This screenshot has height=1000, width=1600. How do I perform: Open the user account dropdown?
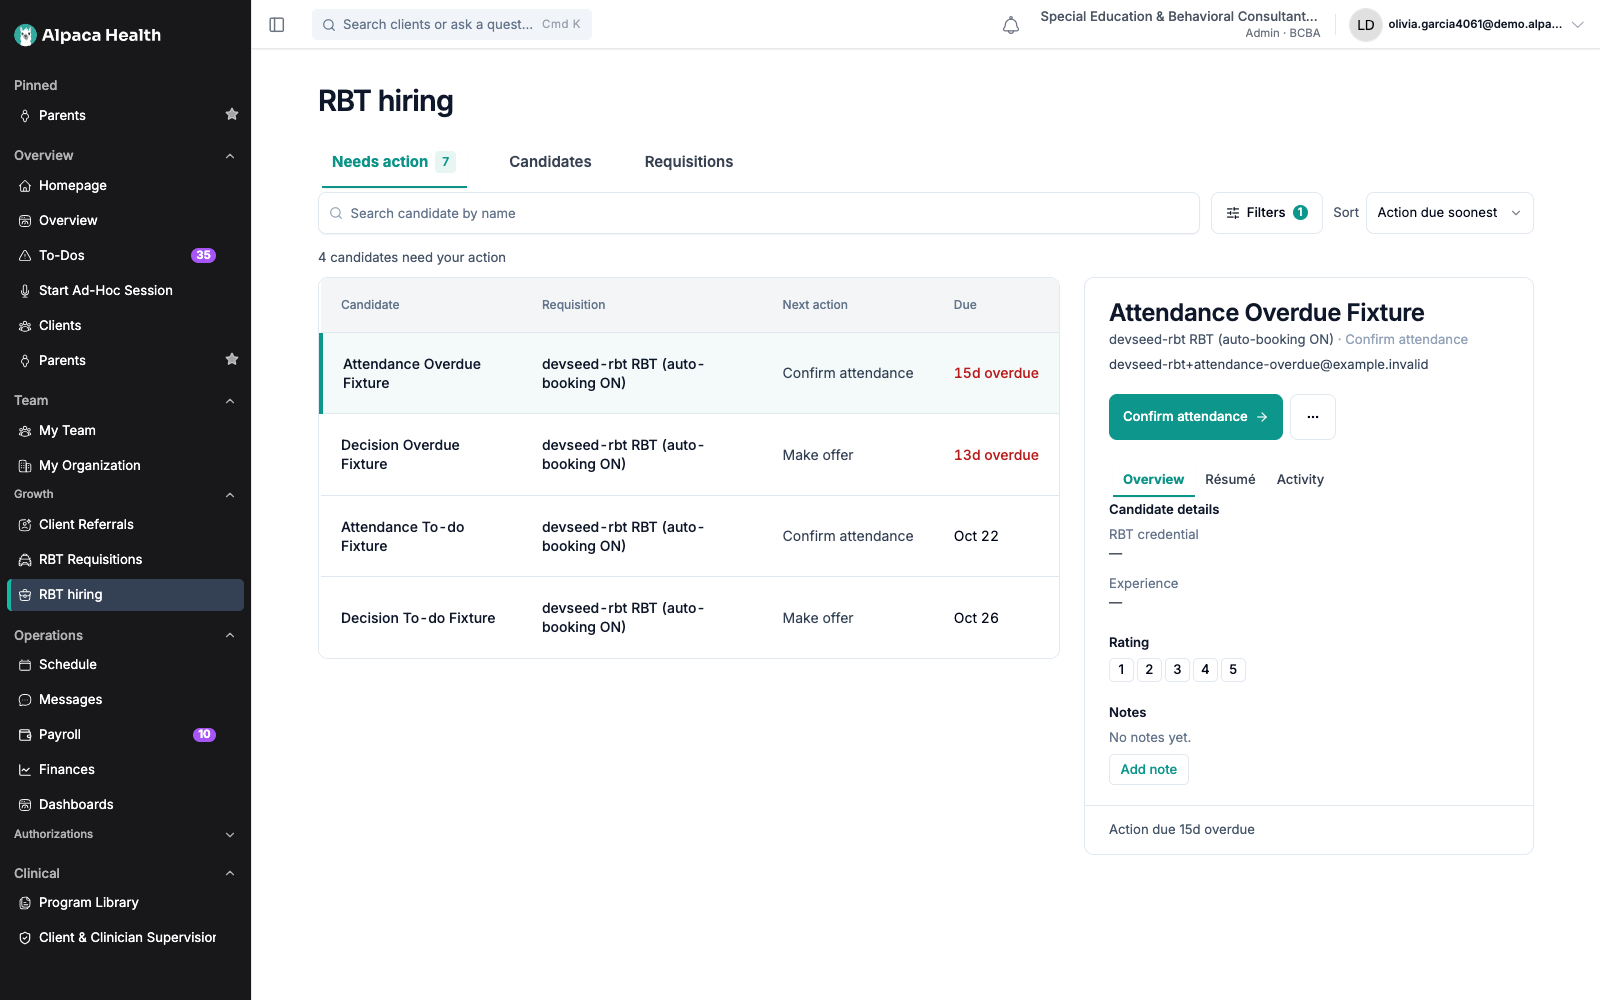[1467, 25]
